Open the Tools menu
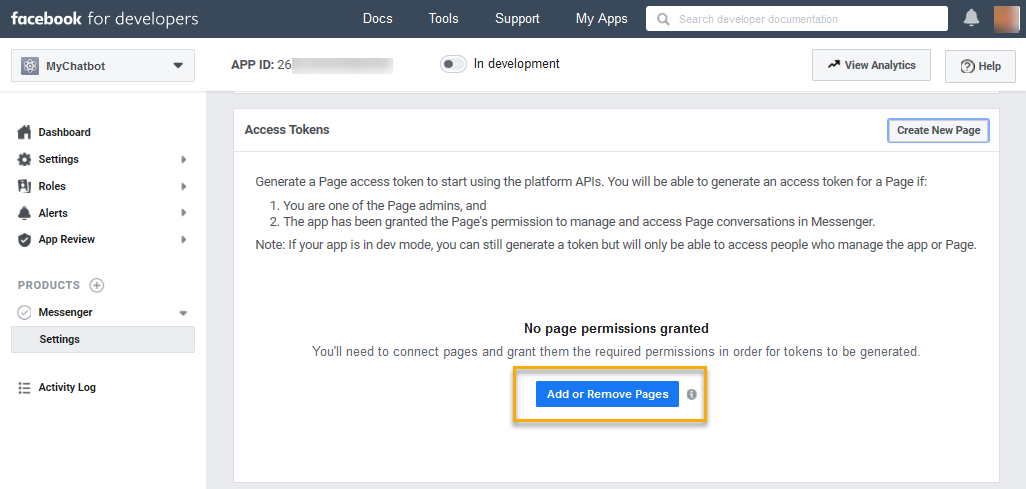This screenshot has height=489, width=1026. click(444, 18)
